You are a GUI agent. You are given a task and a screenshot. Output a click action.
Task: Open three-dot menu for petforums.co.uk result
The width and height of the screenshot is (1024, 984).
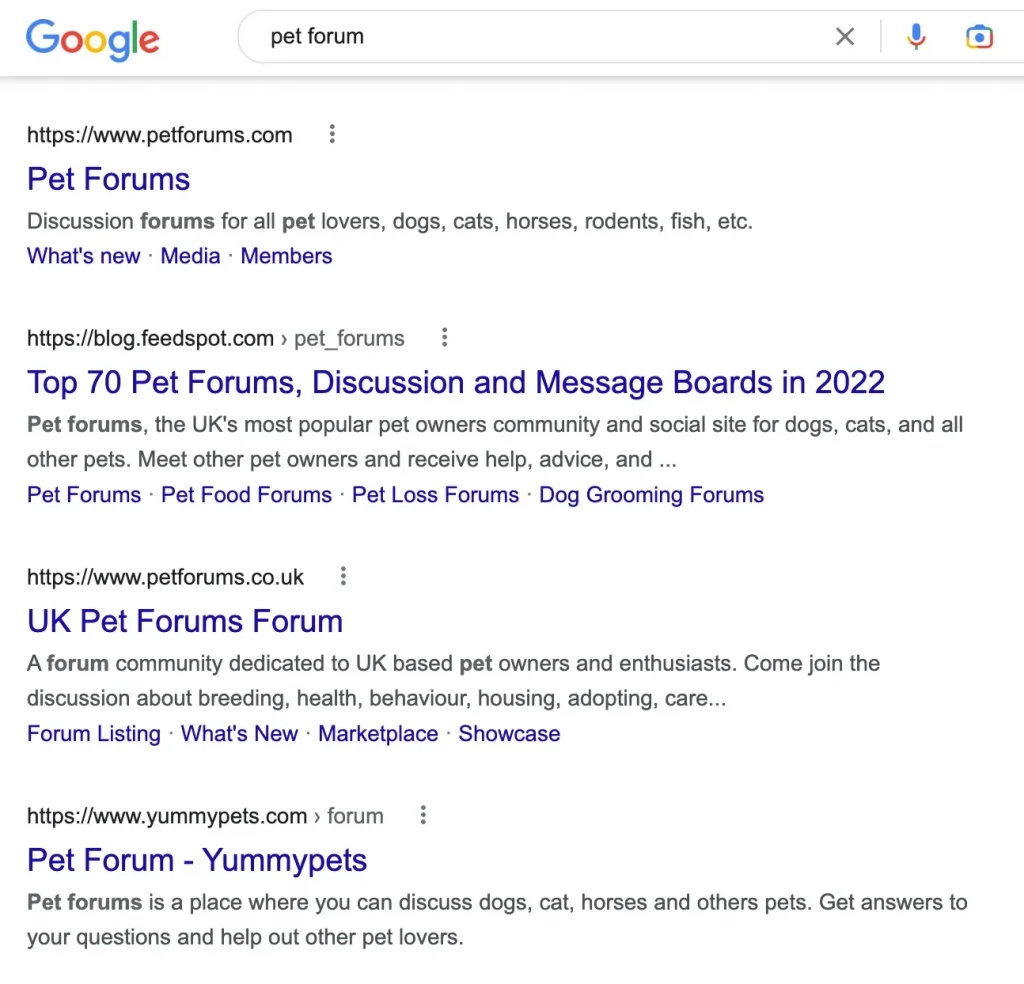pos(344,577)
